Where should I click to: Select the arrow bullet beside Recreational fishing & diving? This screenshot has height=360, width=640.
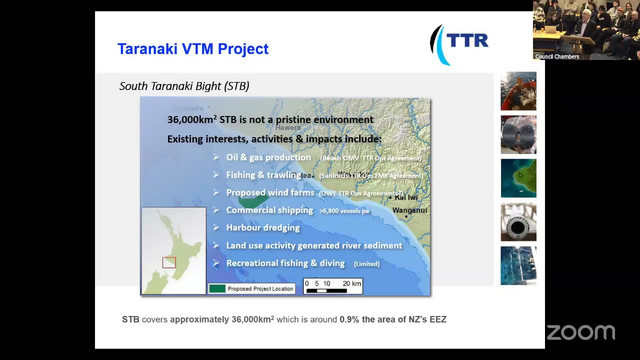click(x=216, y=263)
